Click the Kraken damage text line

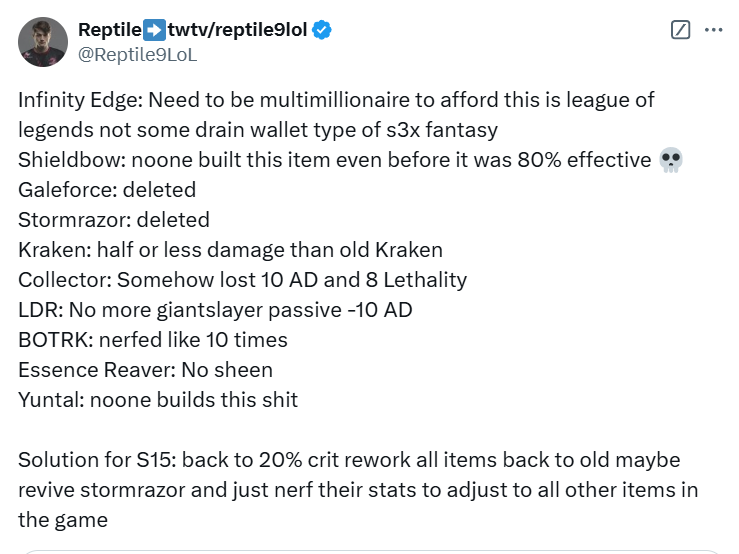(230, 250)
